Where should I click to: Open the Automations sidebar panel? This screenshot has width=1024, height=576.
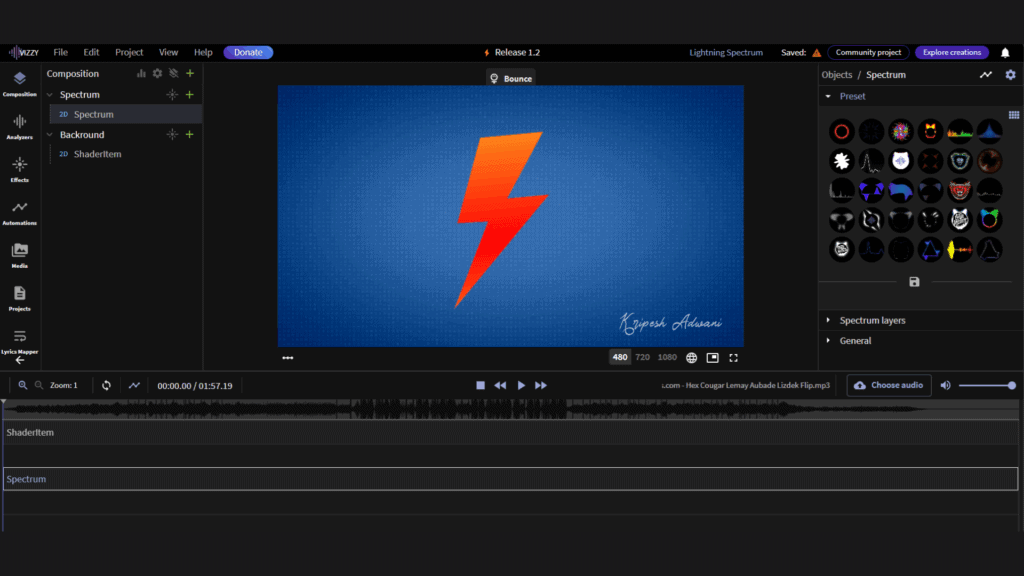pyautogui.click(x=19, y=211)
